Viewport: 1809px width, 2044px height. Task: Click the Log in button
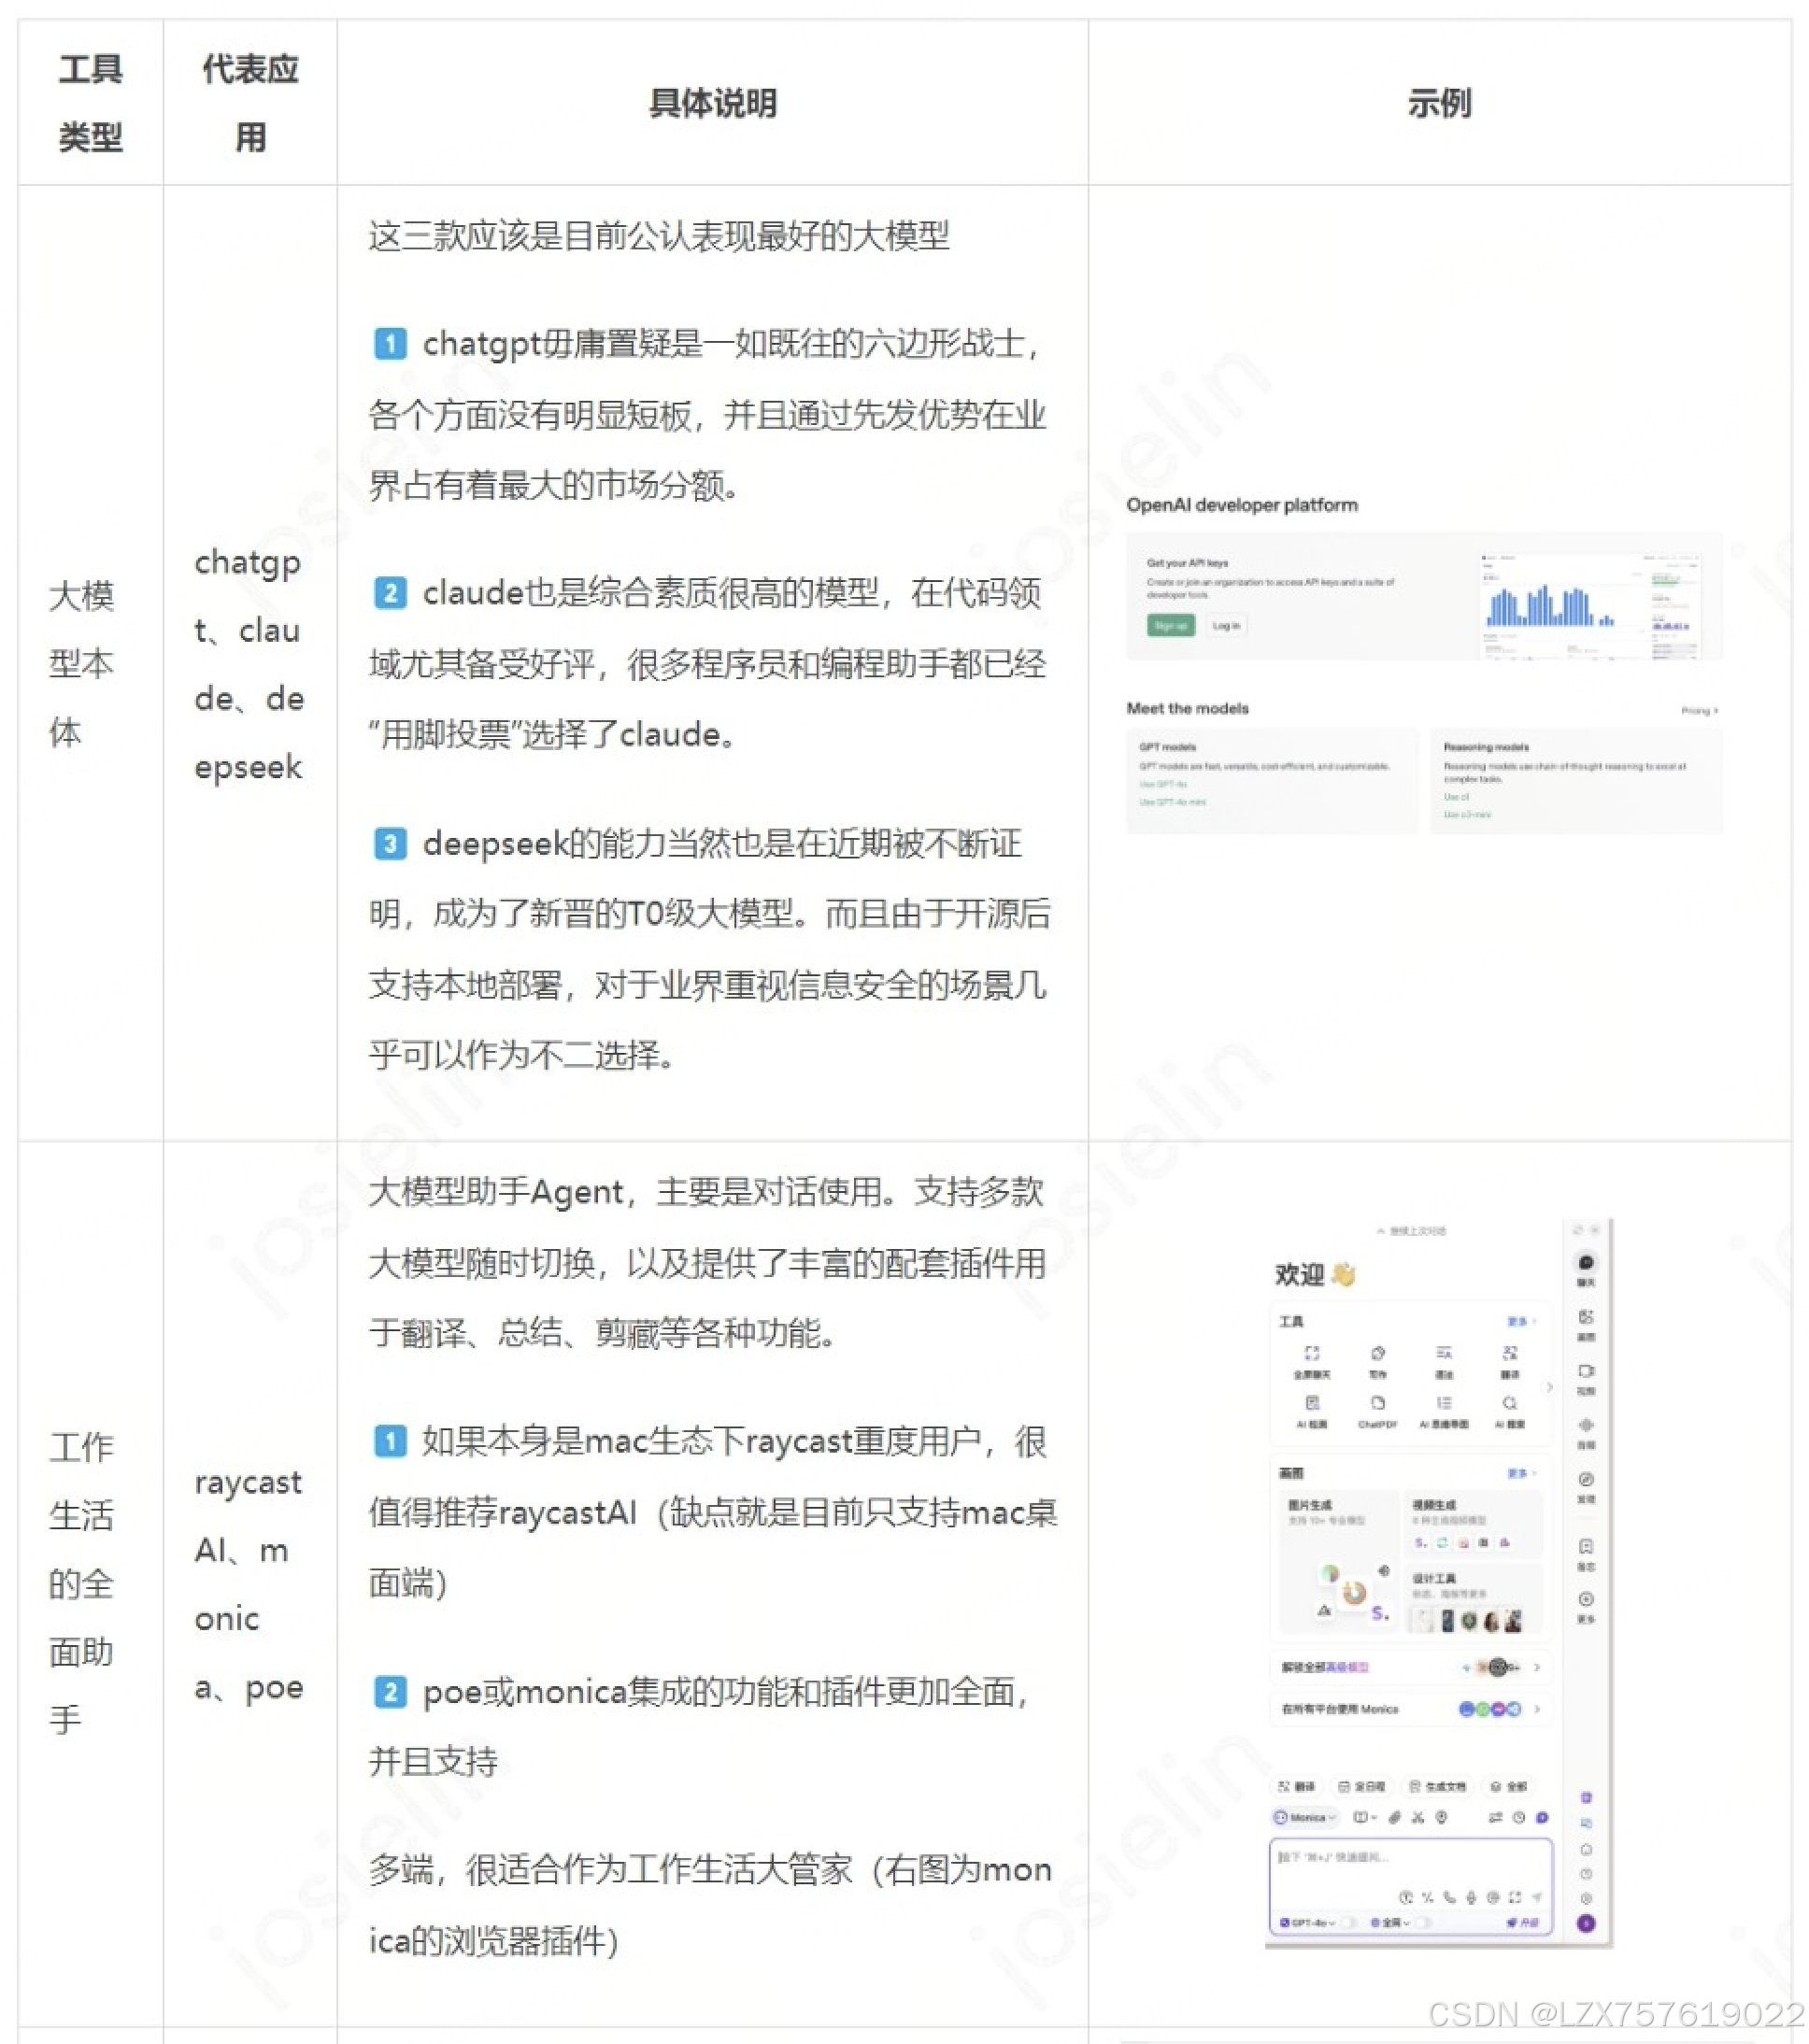pyautogui.click(x=1226, y=625)
